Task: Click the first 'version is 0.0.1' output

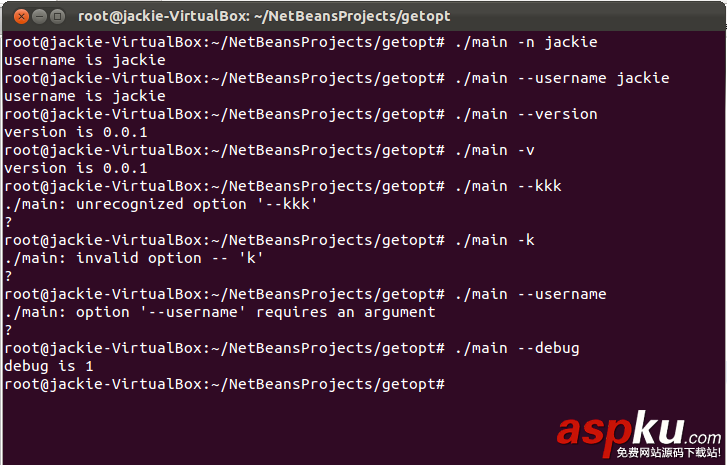Action: 76,132
